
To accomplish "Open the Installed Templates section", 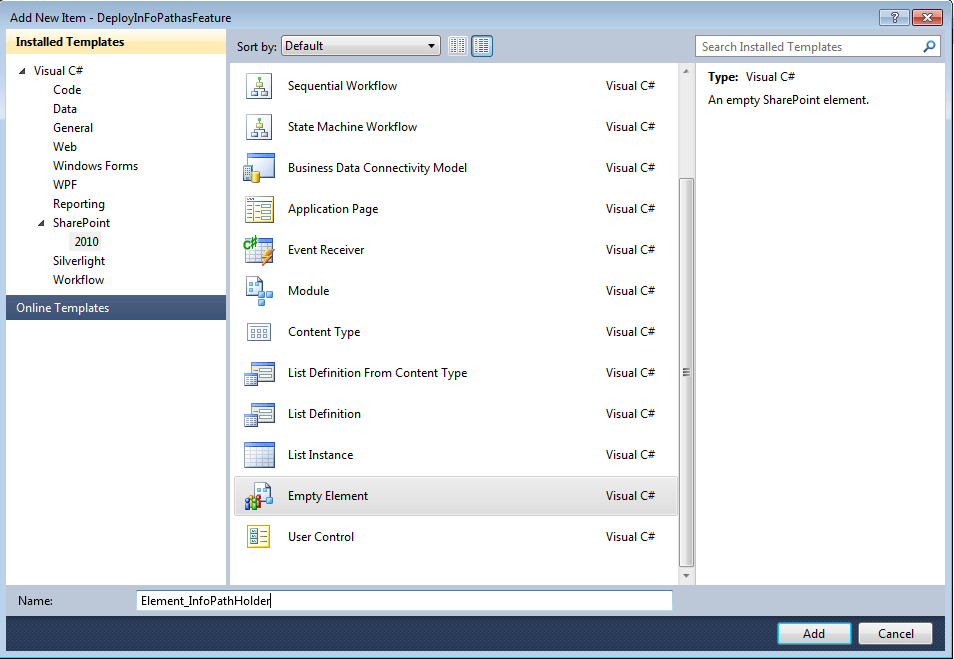I will coord(116,42).
